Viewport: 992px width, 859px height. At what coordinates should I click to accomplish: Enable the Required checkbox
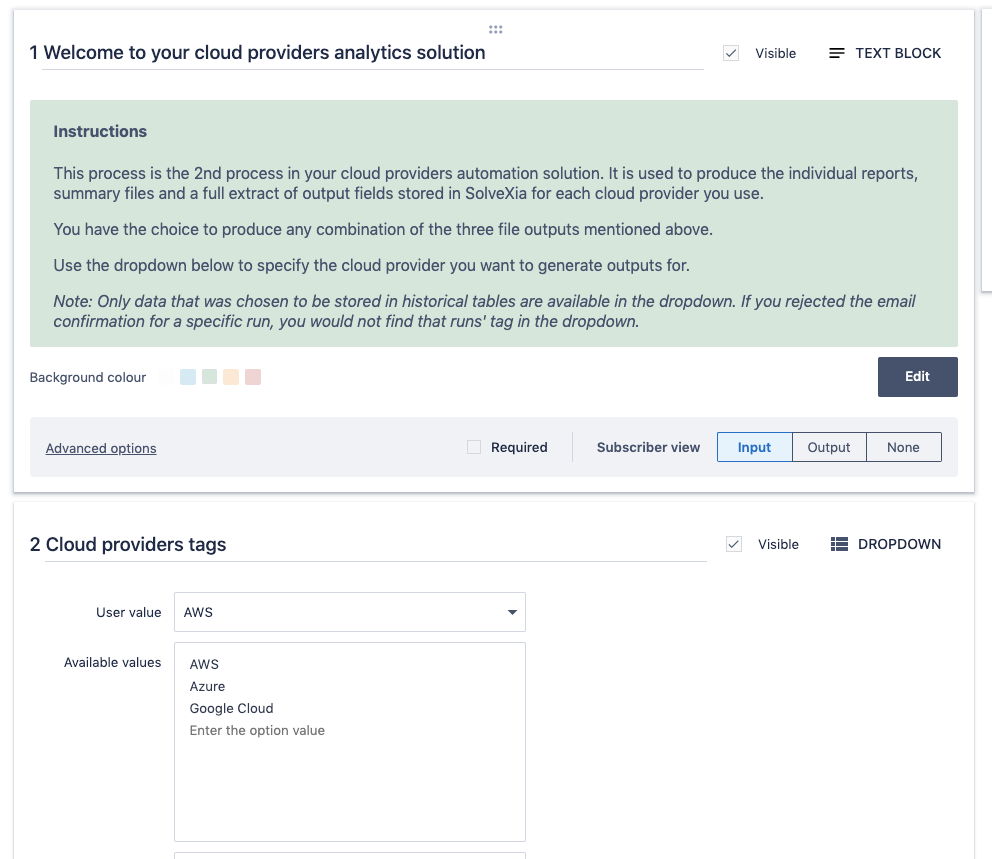pyautogui.click(x=474, y=447)
